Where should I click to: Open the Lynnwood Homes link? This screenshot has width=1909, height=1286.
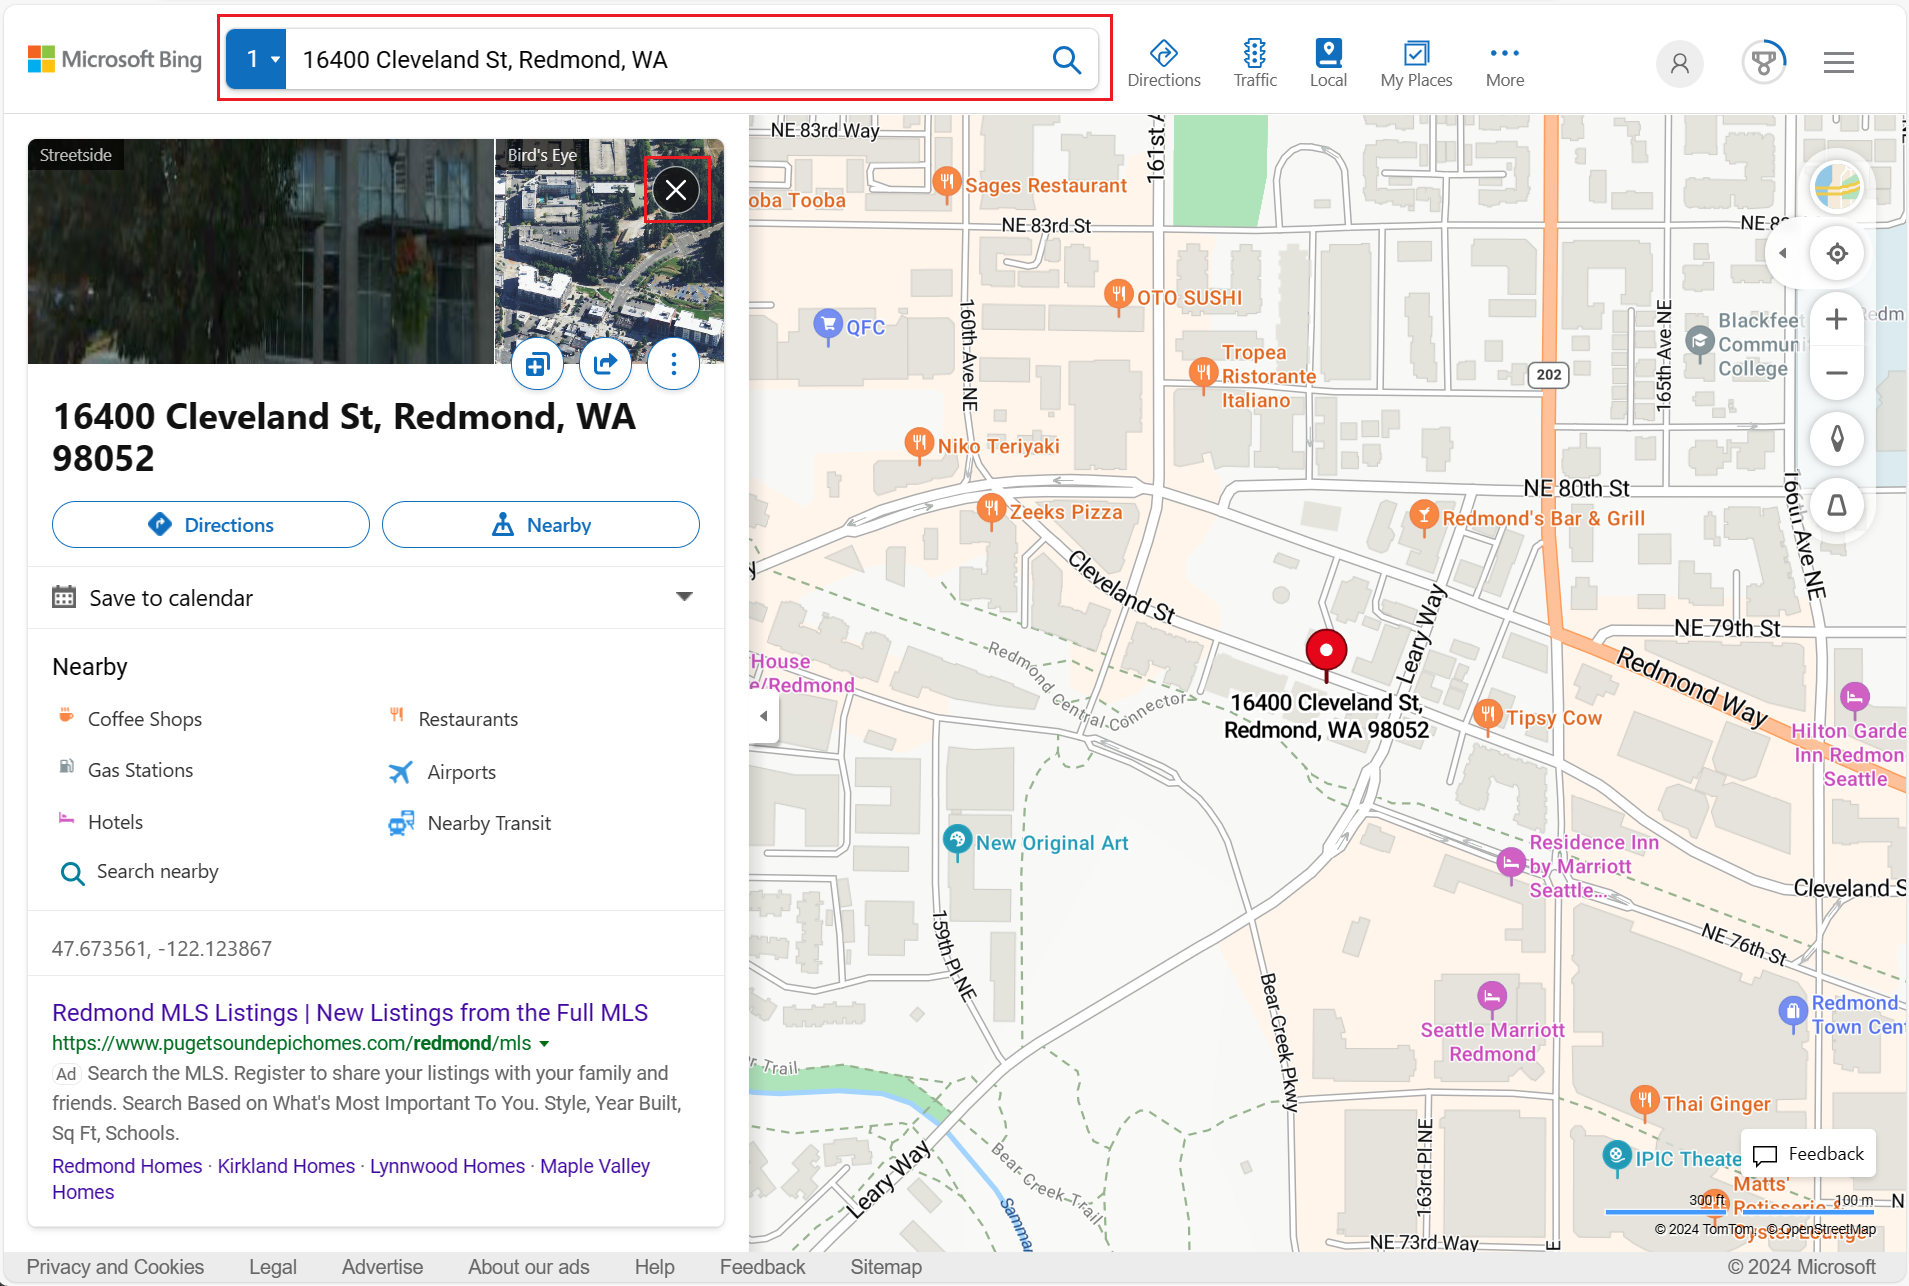pyautogui.click(x=447, y=1166)
